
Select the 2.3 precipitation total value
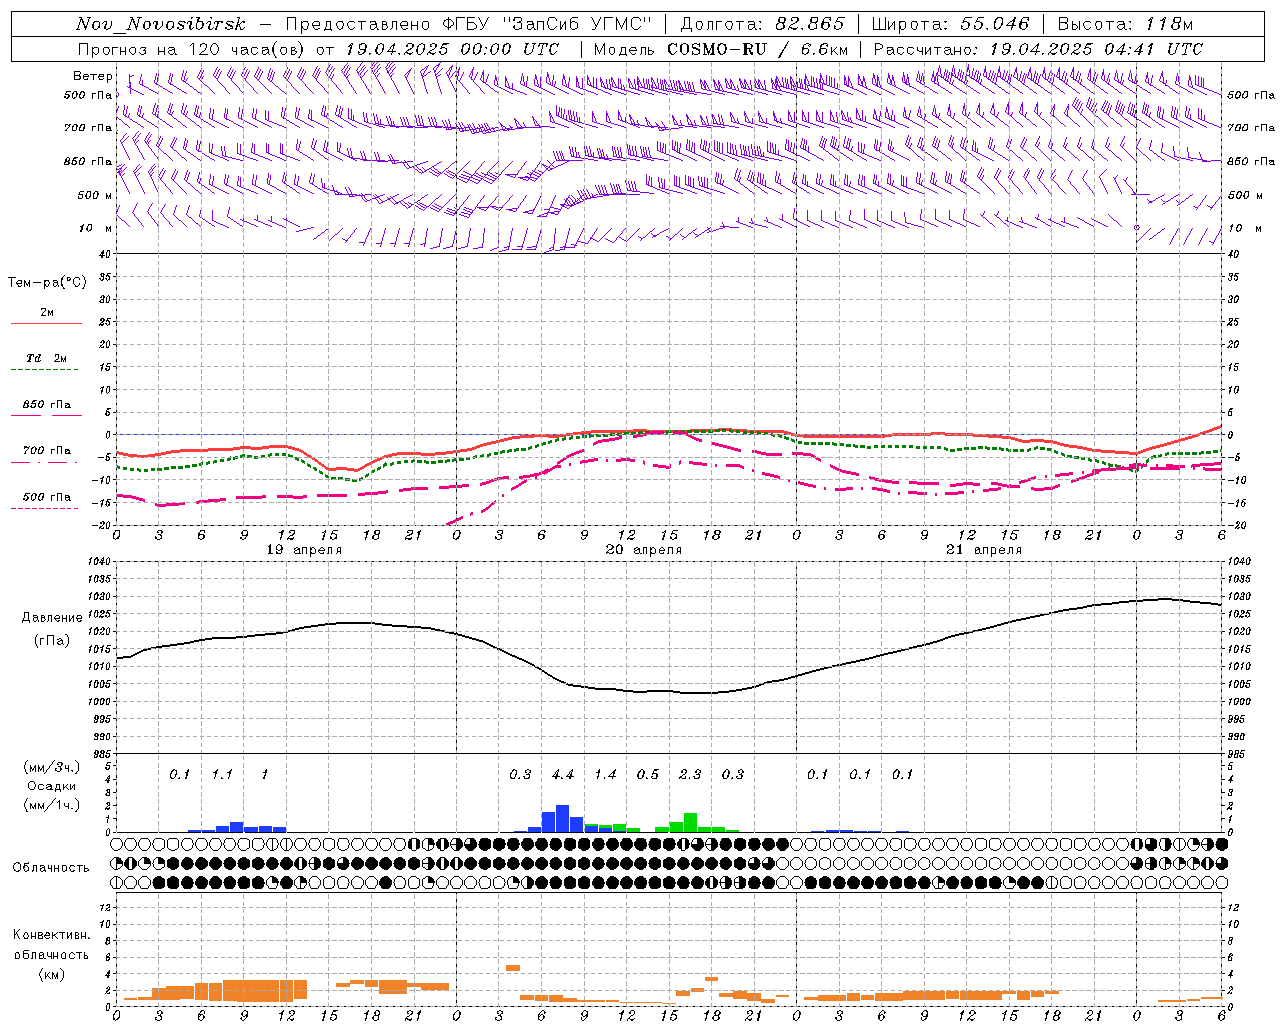tap(690, 775)
